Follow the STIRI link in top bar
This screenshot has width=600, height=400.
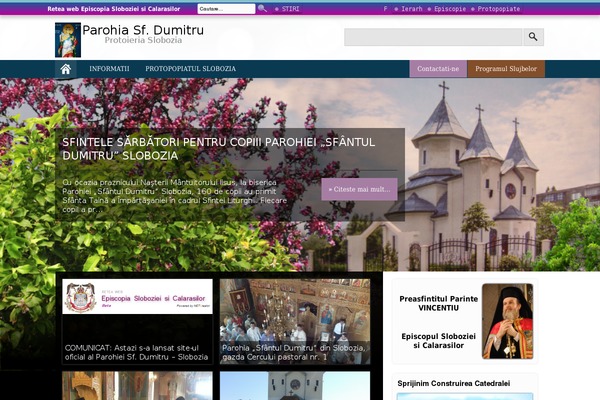[x=290, y=8]
